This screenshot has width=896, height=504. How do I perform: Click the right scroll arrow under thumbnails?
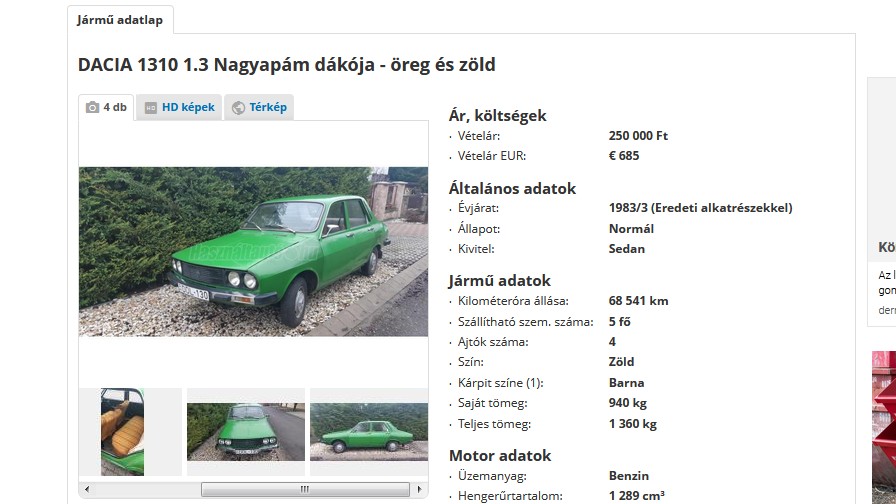click(419, 489)
